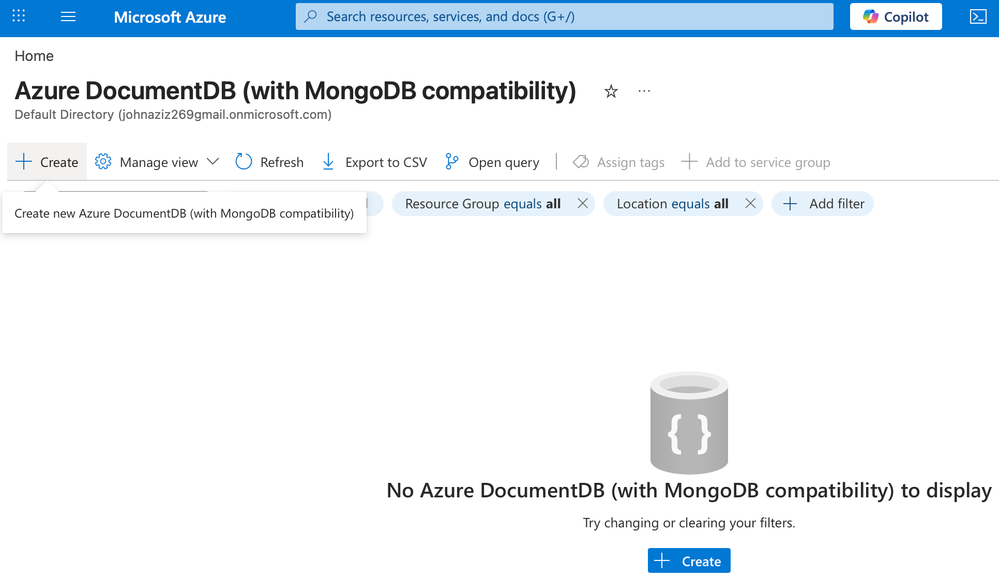Click the blue Create button under the empty state

[x=689, y=561]
